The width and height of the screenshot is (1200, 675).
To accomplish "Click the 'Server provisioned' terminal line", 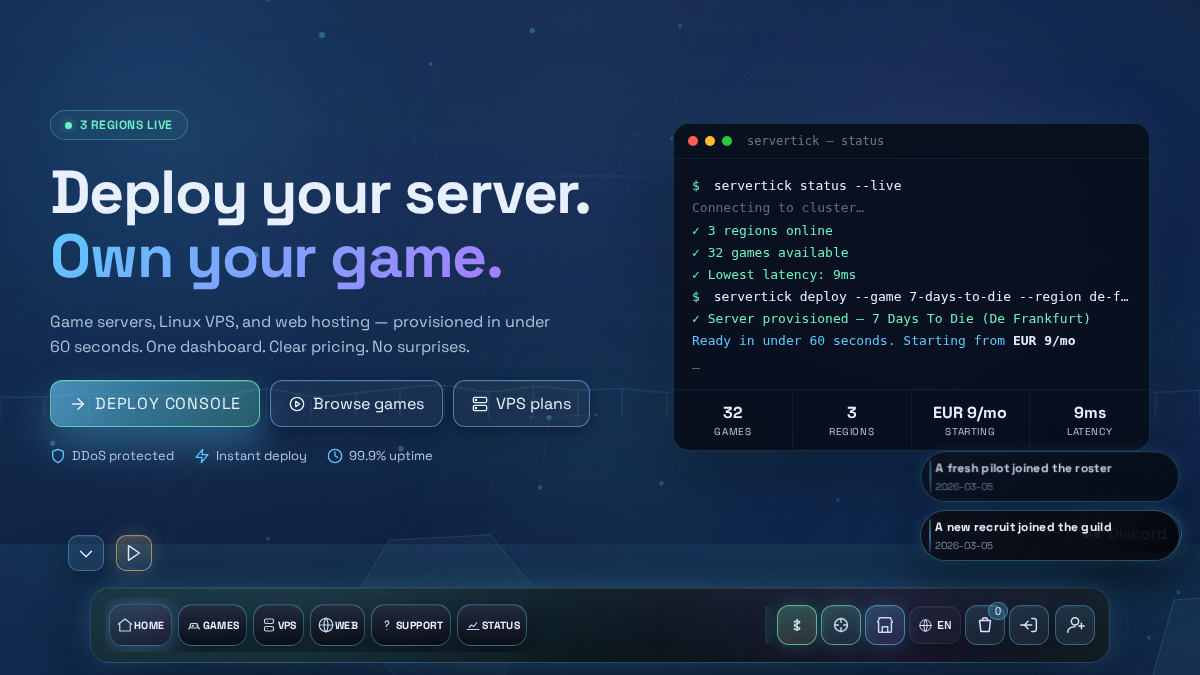I will (891, 319).
